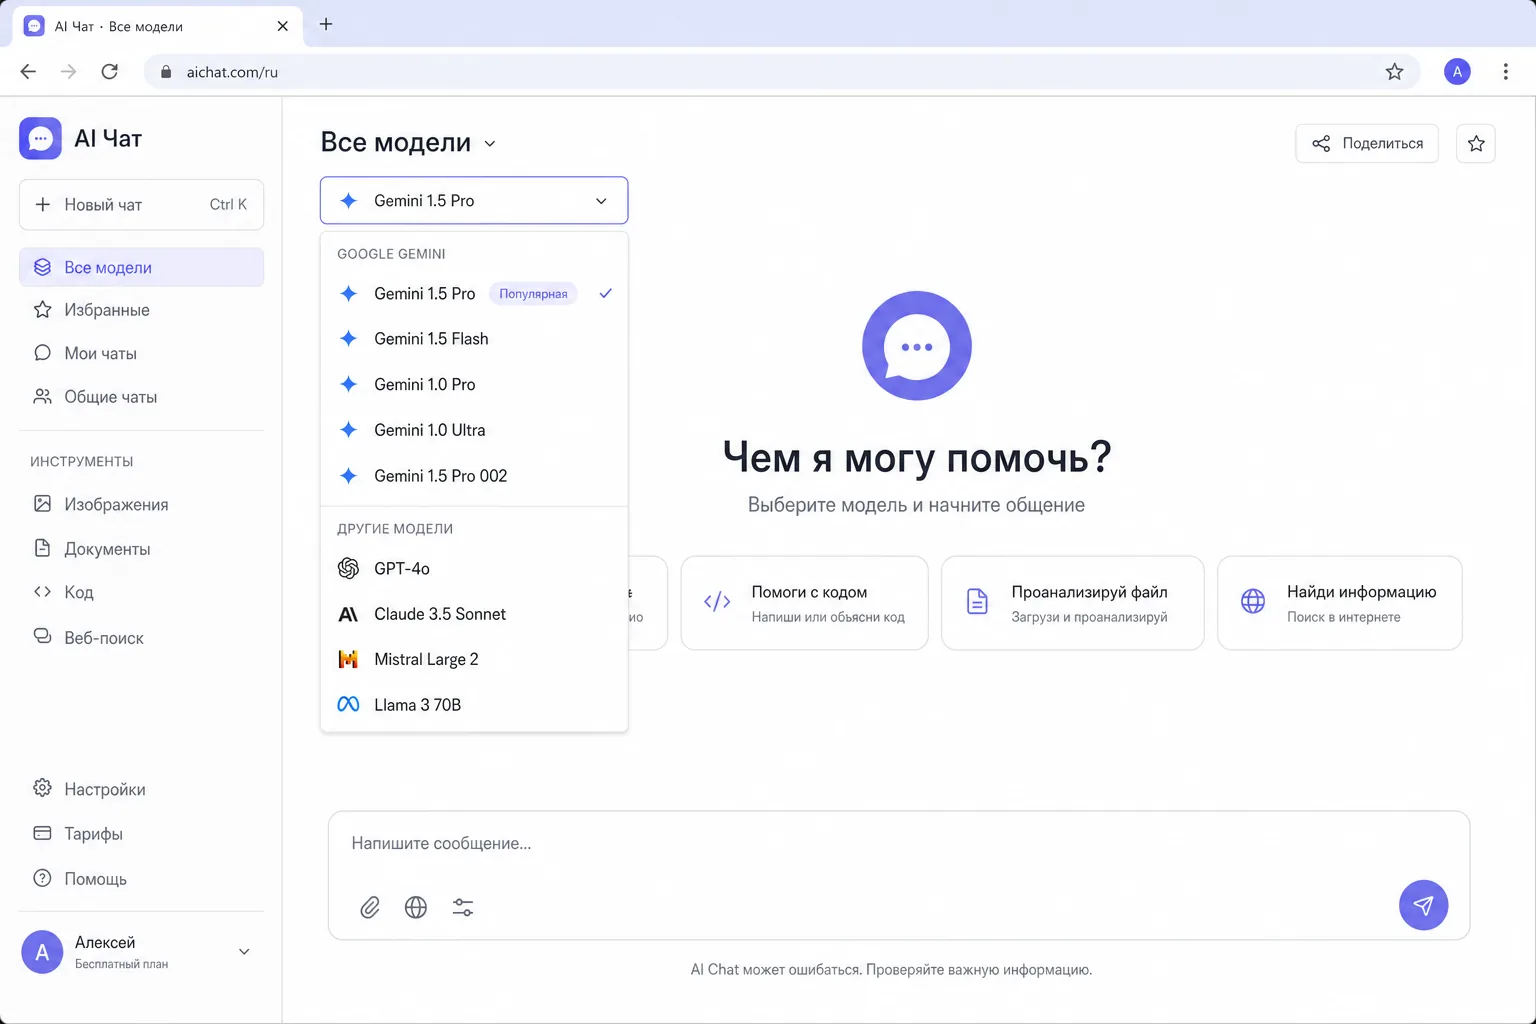Choose Claude 3.5 Sonnet model

(474, 614)
